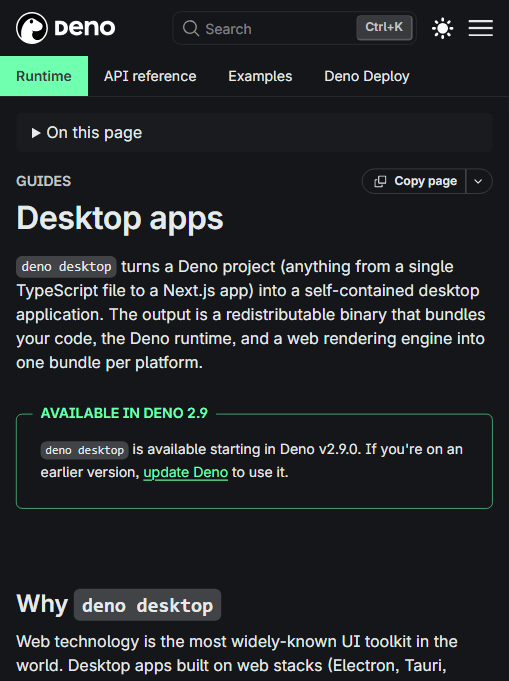The image size is (509, 681).
Task: Go to the Deno Deploy tab
Action: (x=367, y=76)
